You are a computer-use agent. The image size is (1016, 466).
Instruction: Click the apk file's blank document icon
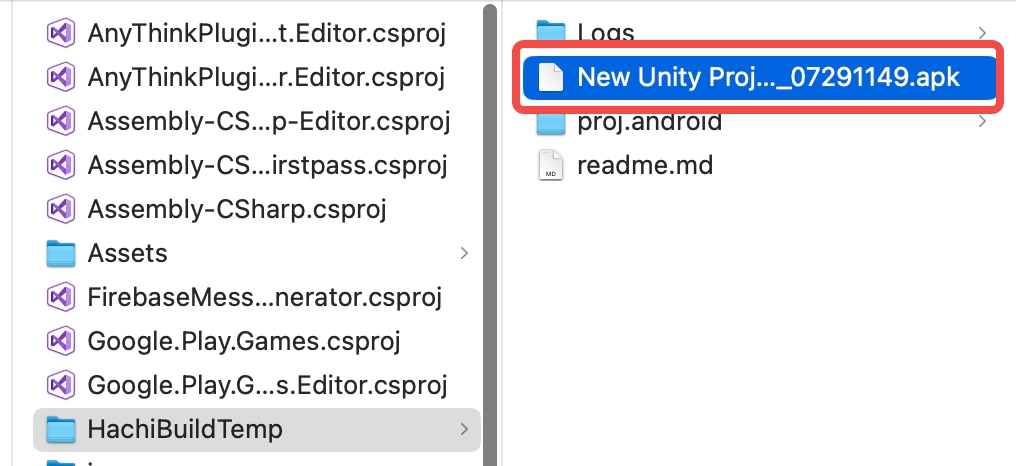click(x=551, y=77)
